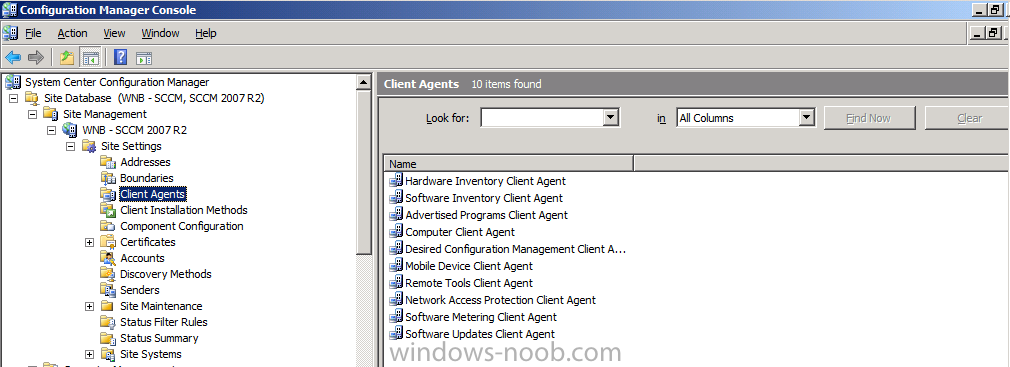Image resolution: width=1010 pixels, height=367 pixels.
Task: Open the View menu
Action: (114, 33)
